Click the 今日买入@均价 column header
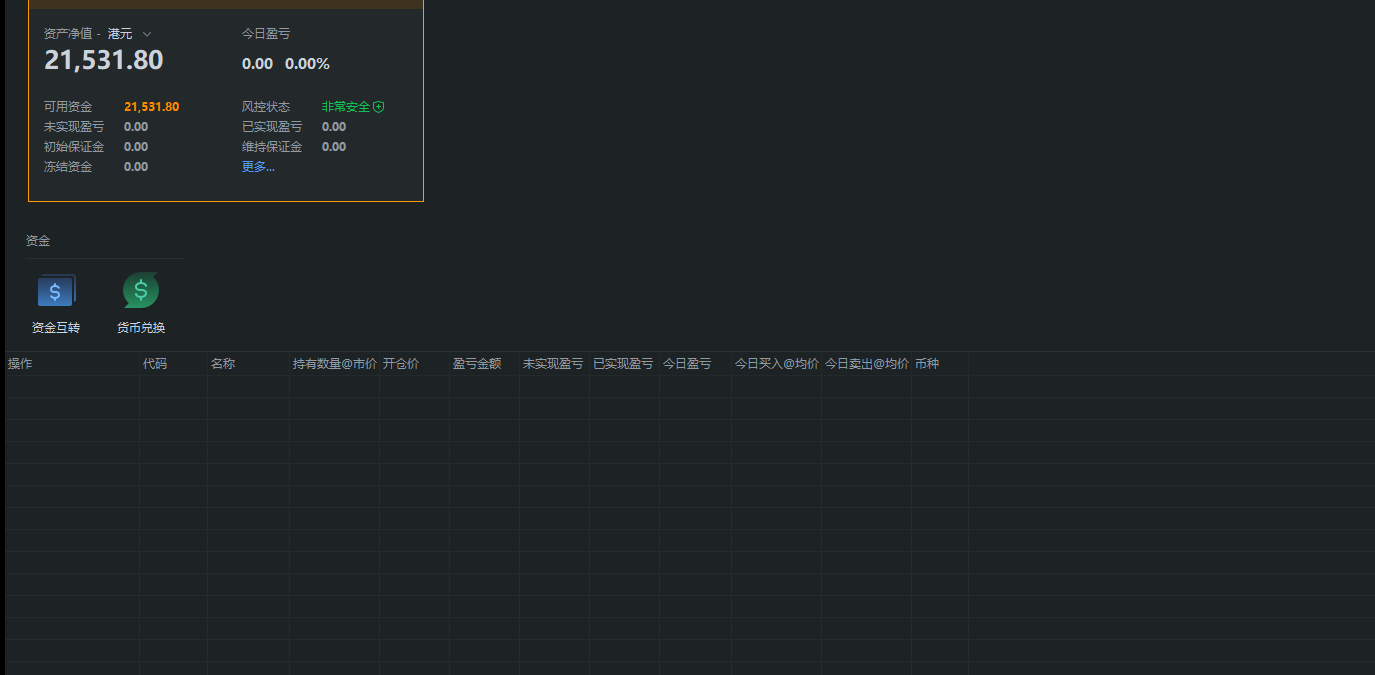The image size is (1375, 675). pos(777,364)
